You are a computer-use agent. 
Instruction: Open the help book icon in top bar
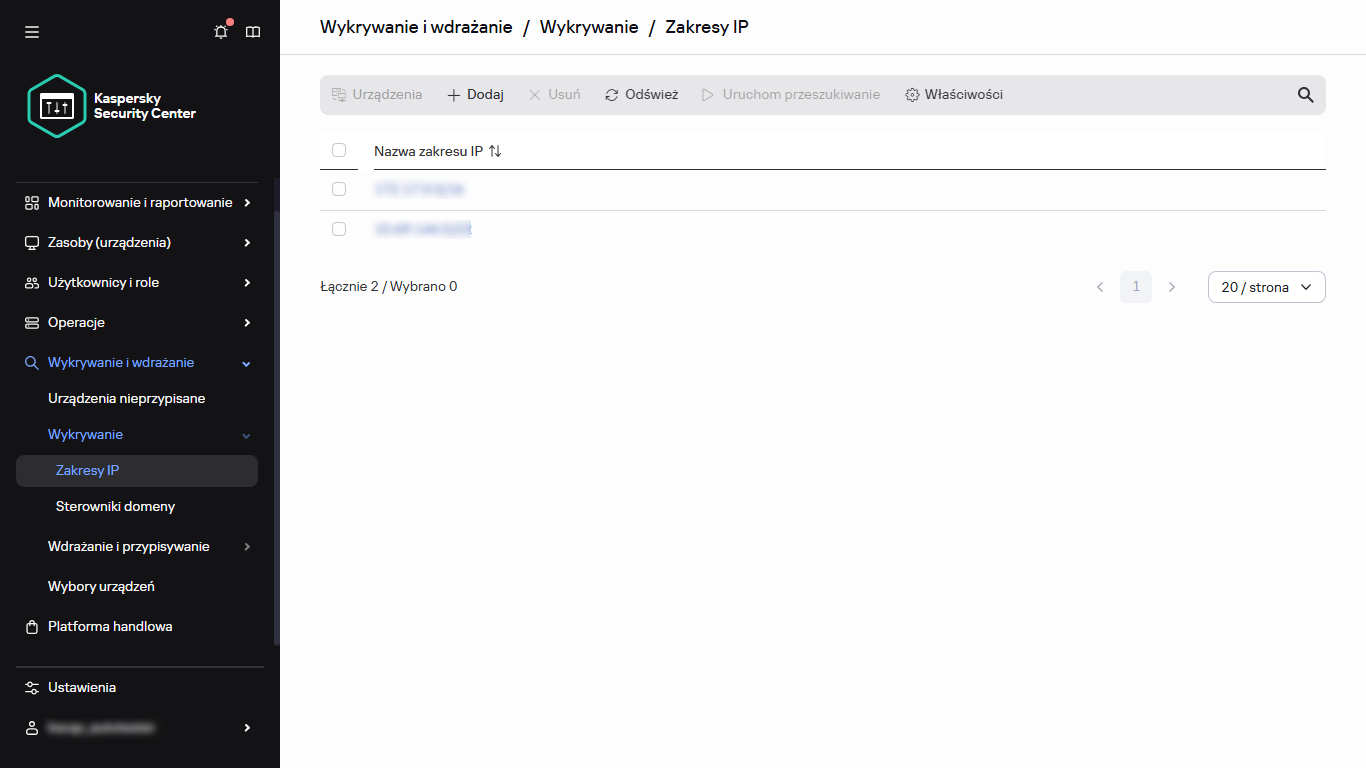(x=252, y=31)
